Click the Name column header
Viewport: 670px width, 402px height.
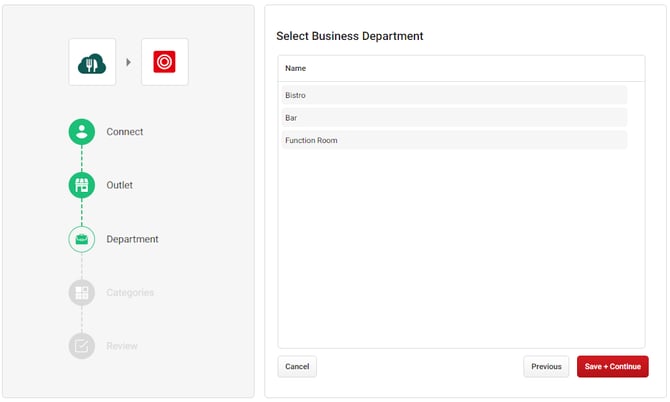click(x=295, y=68)
